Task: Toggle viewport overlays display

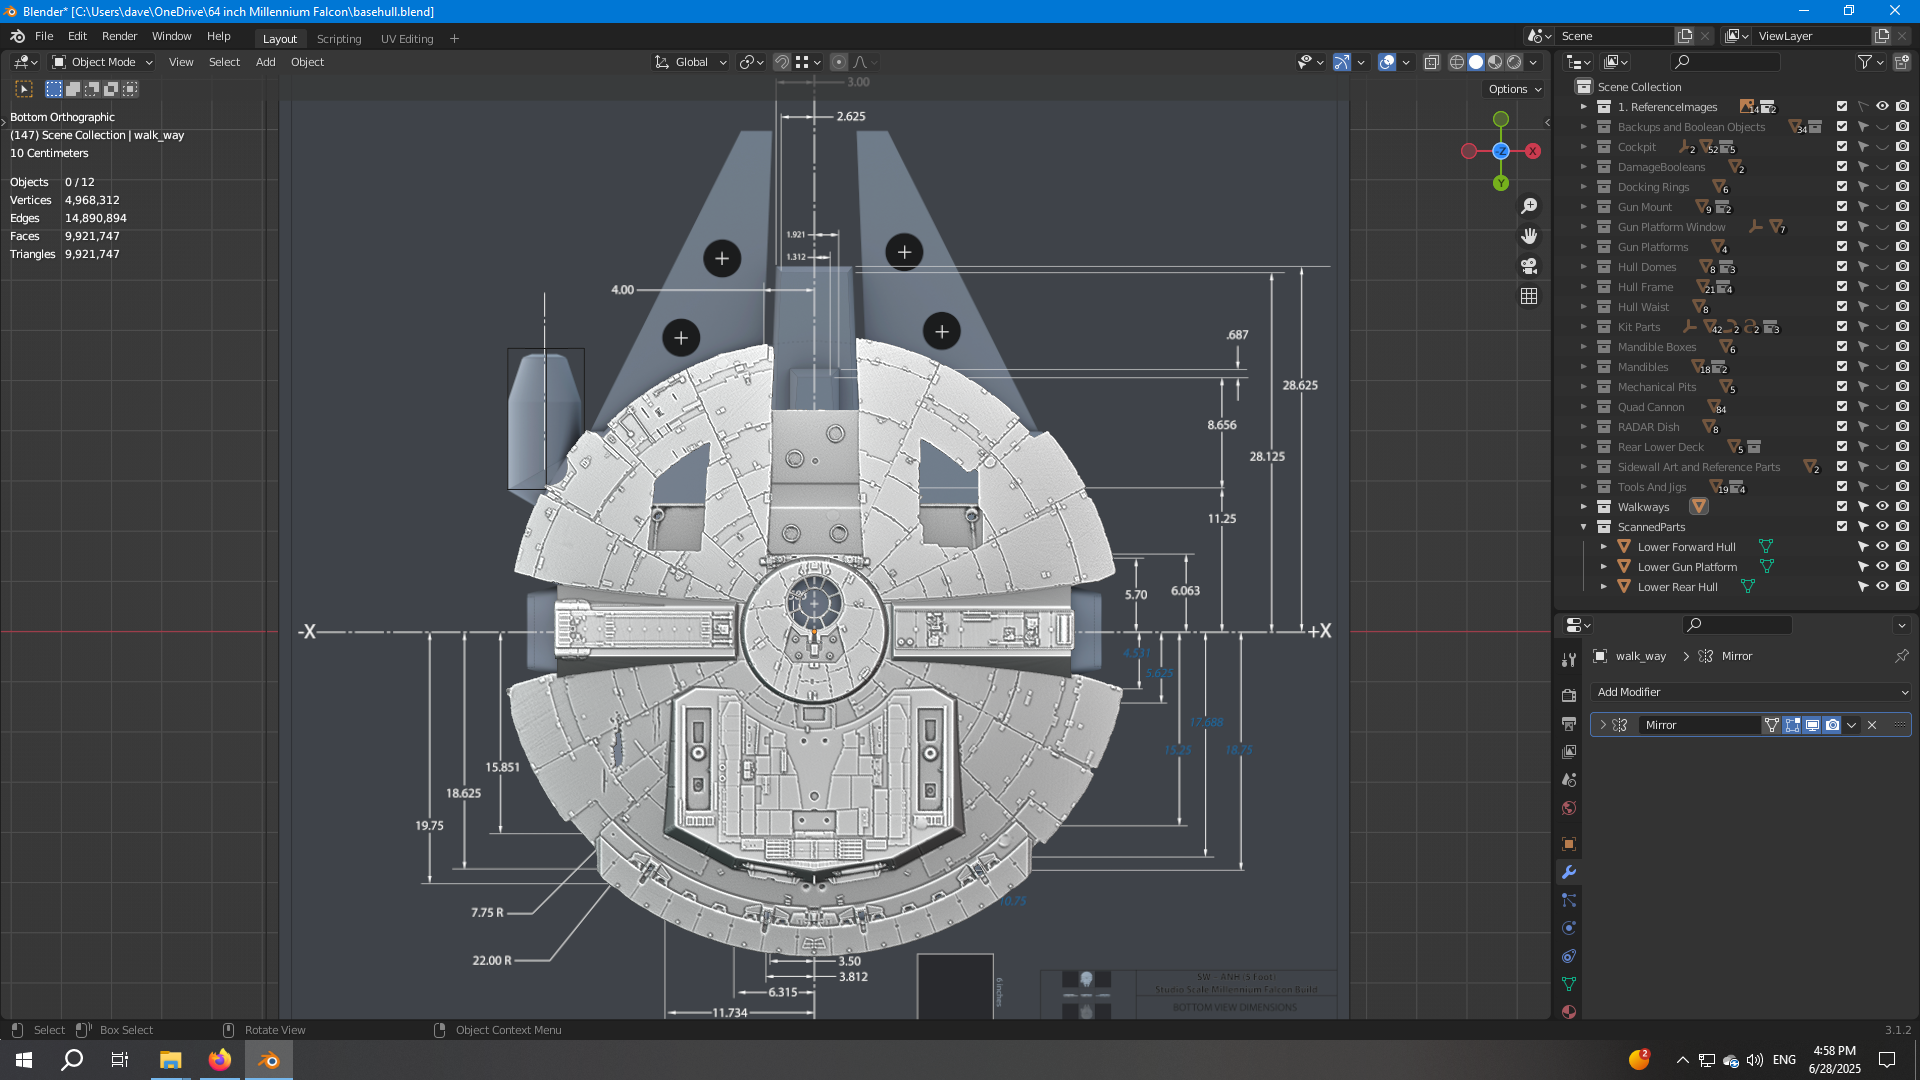Action: tap(1387, 62)
